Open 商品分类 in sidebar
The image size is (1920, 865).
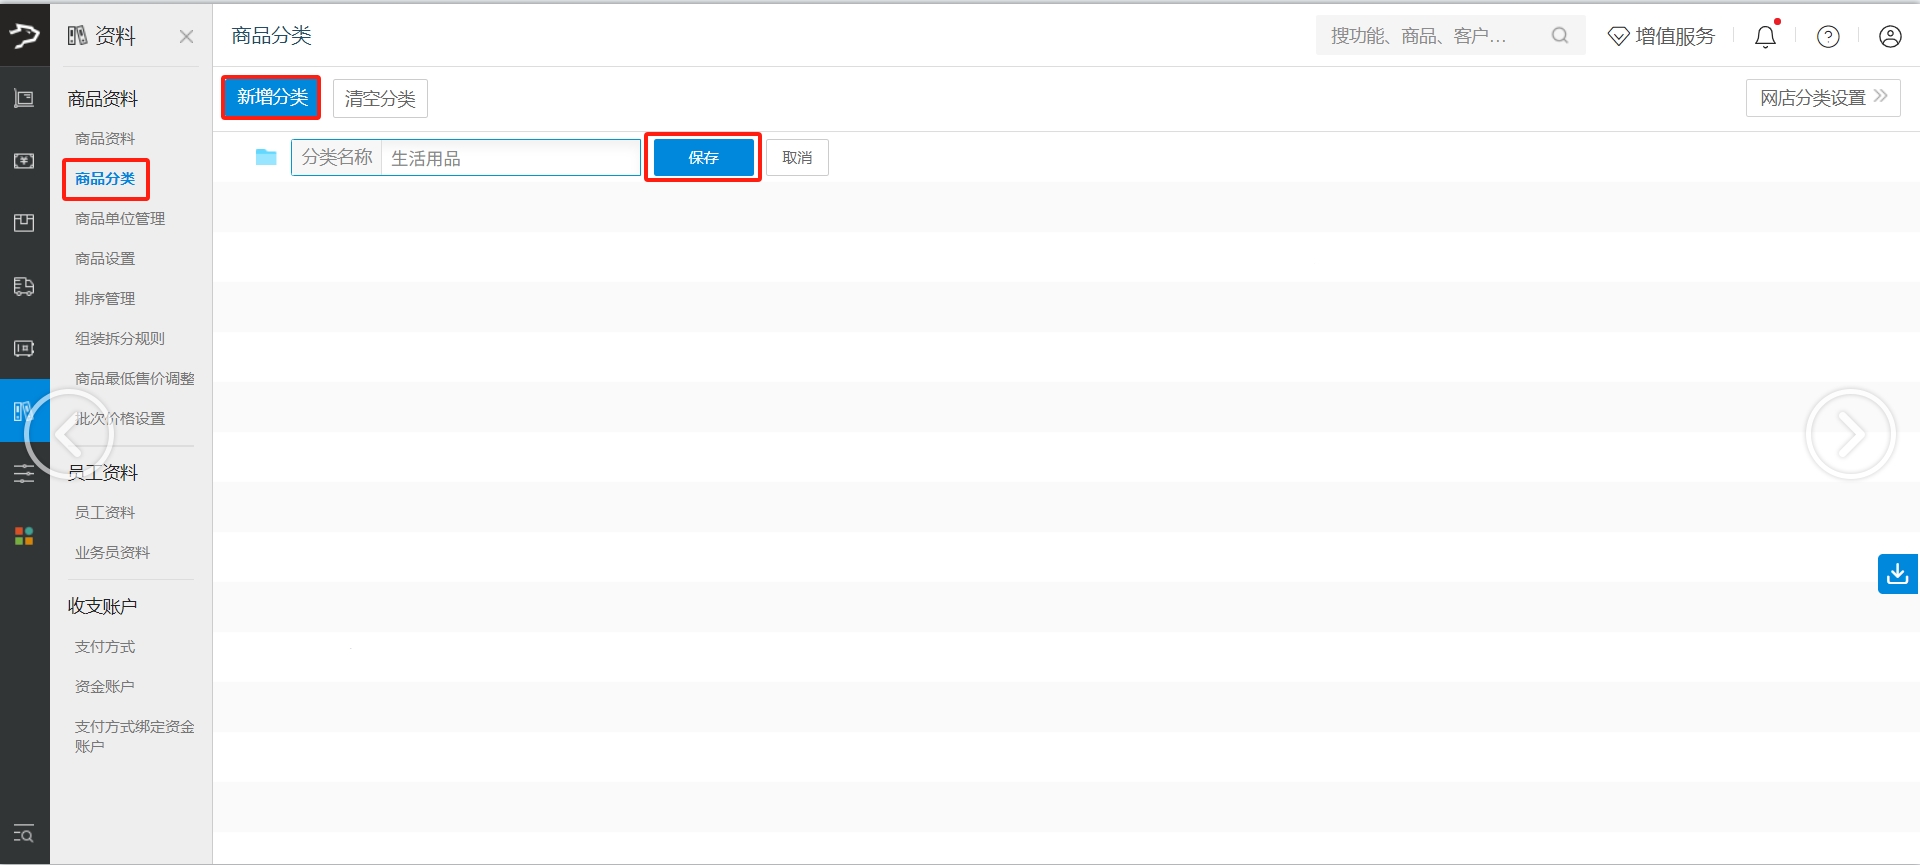105,179
